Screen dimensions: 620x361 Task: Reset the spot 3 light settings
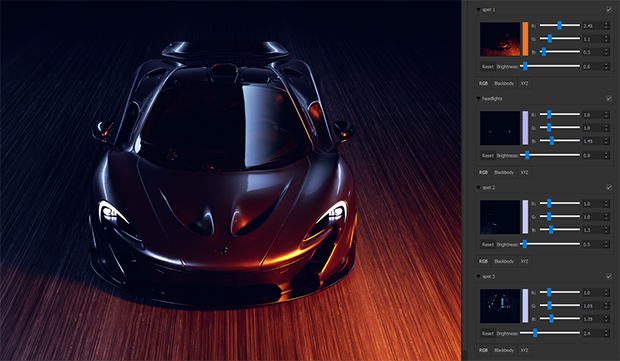pyautogui.click(x=487, y=333)
